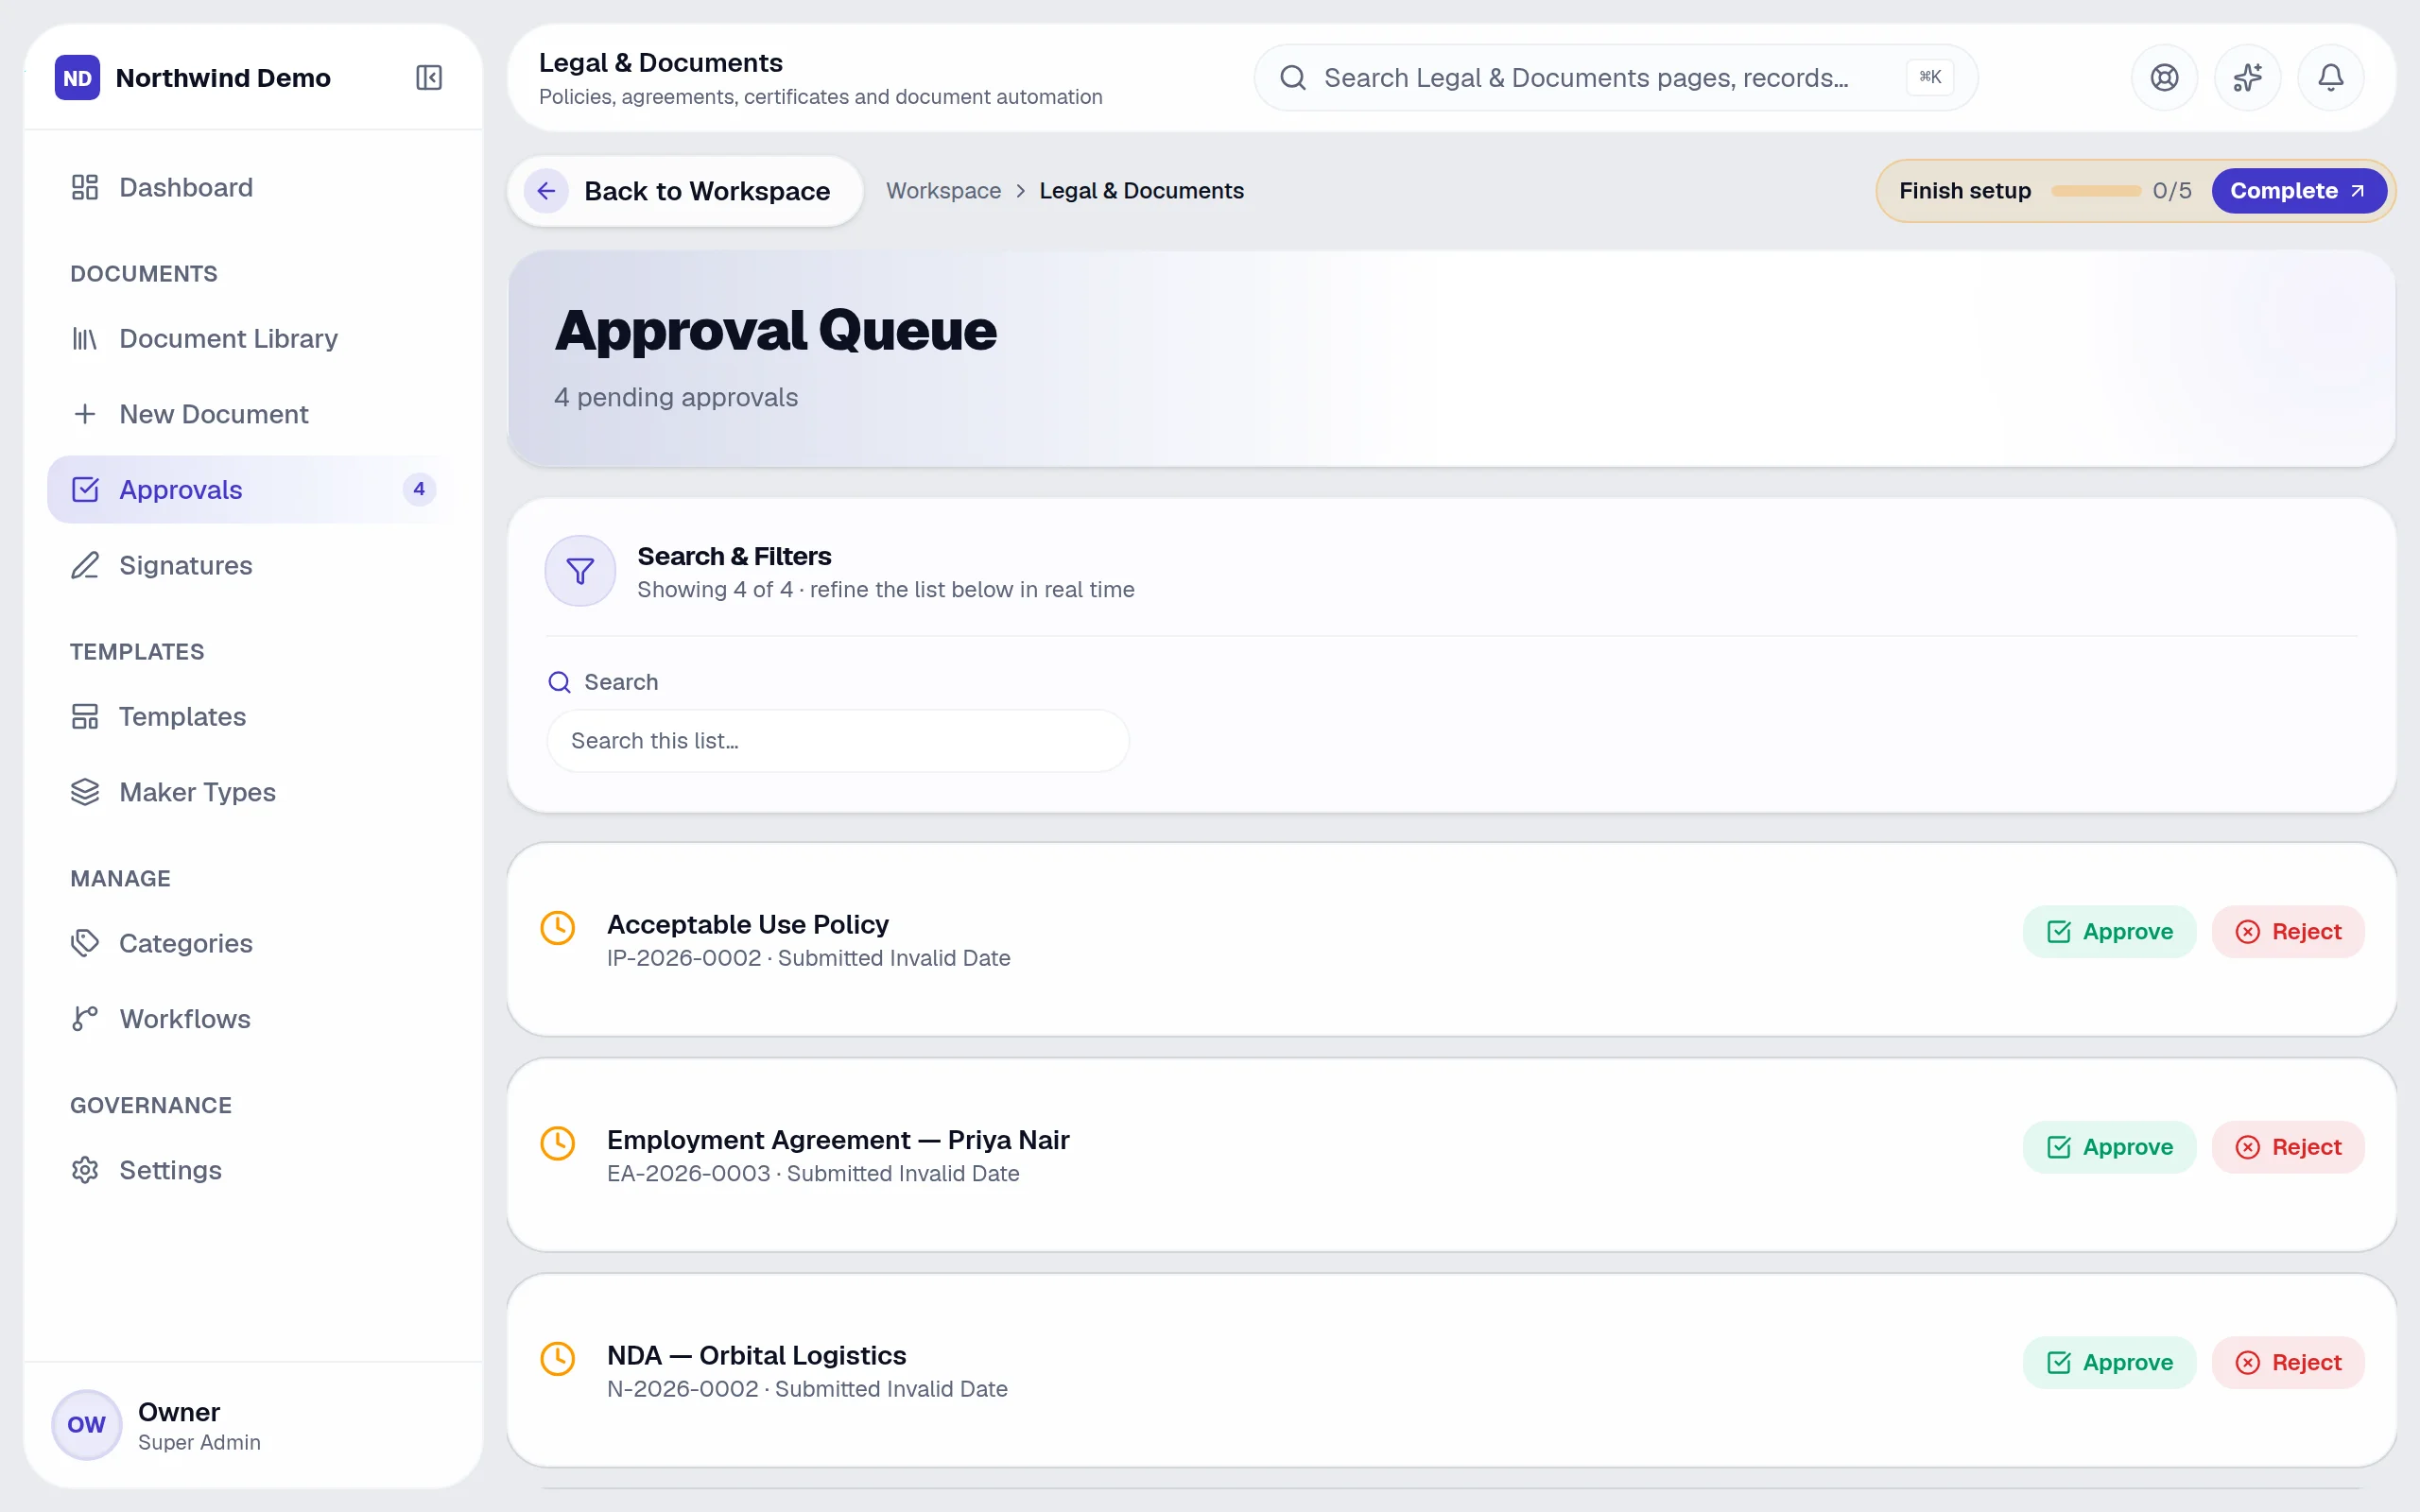
Task: Approve NDA — Orbital Logistics
Action: 2109,1362
